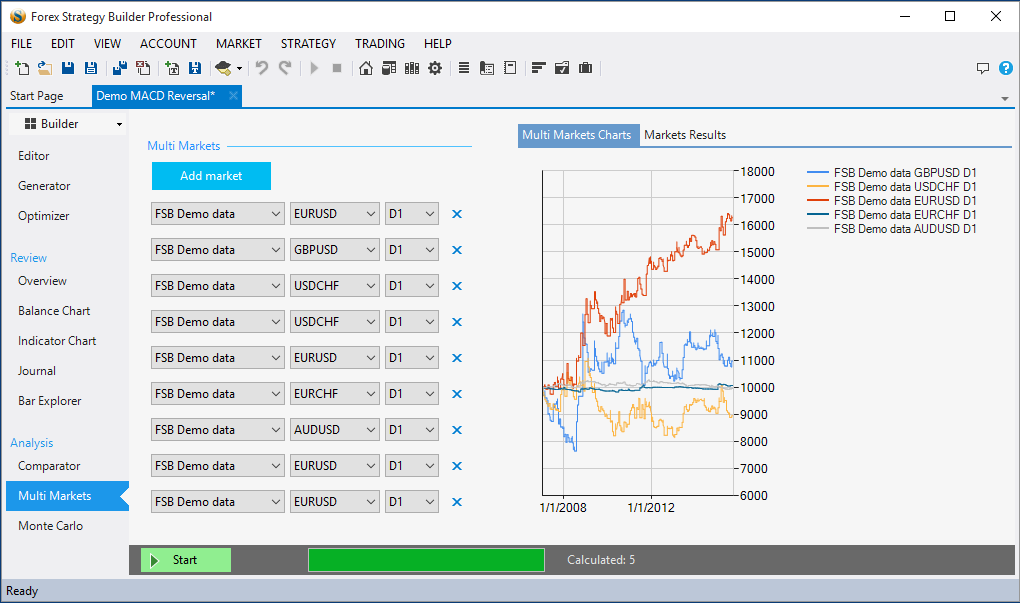Click the USDCHF D1 orange legend entry
Viewport: 1020px width, 603px height.
892,187
